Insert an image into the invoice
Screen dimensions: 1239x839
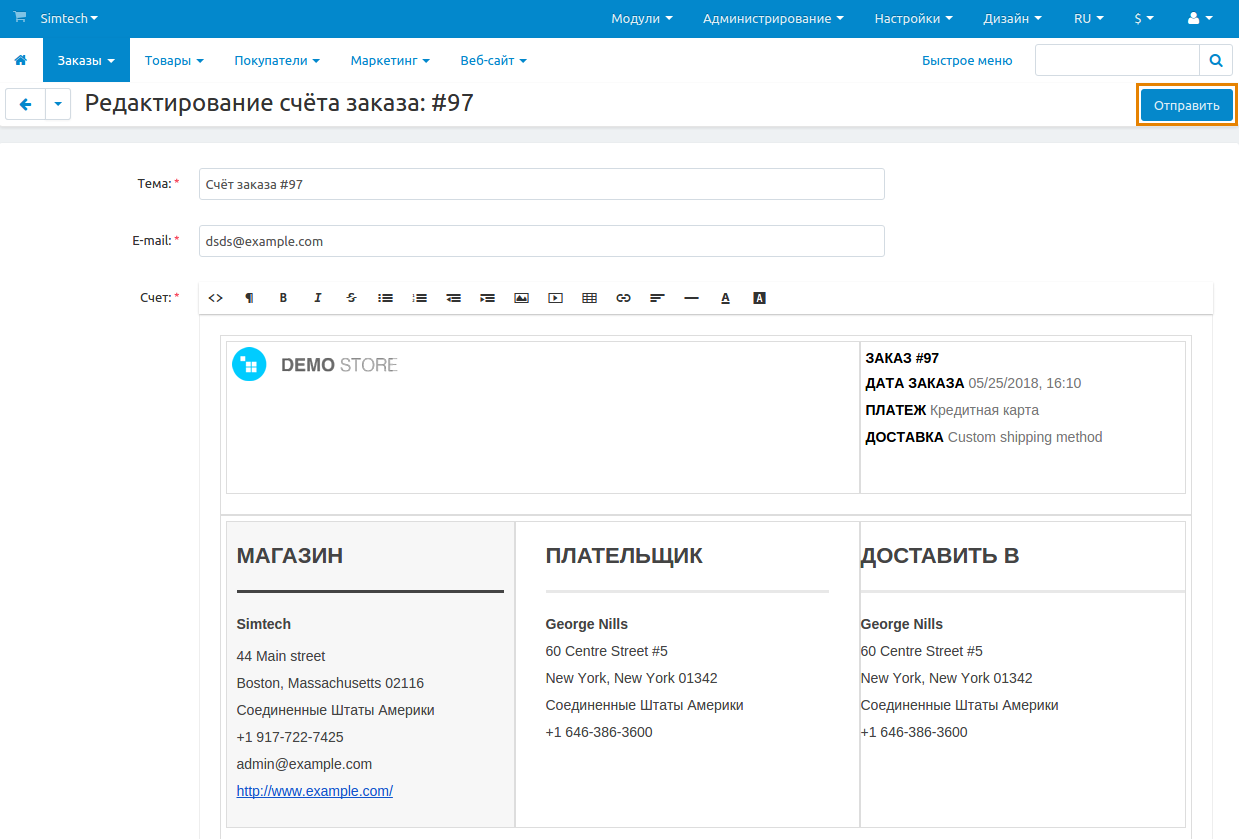pos(521,298)
